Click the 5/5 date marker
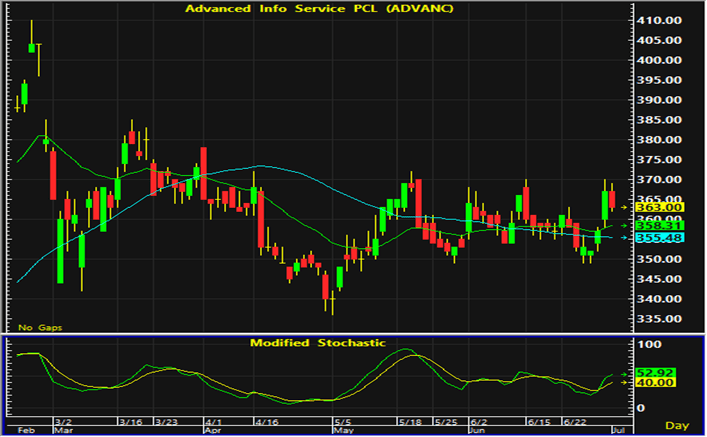707x437 pixels. point(343,422)
